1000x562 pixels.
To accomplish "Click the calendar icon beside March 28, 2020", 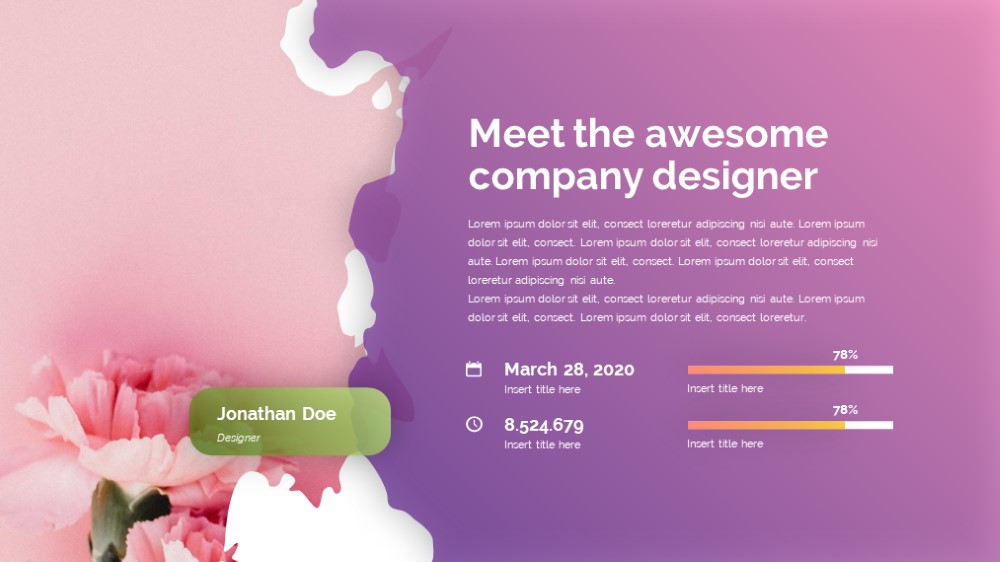I will click(x=474, y=369).
